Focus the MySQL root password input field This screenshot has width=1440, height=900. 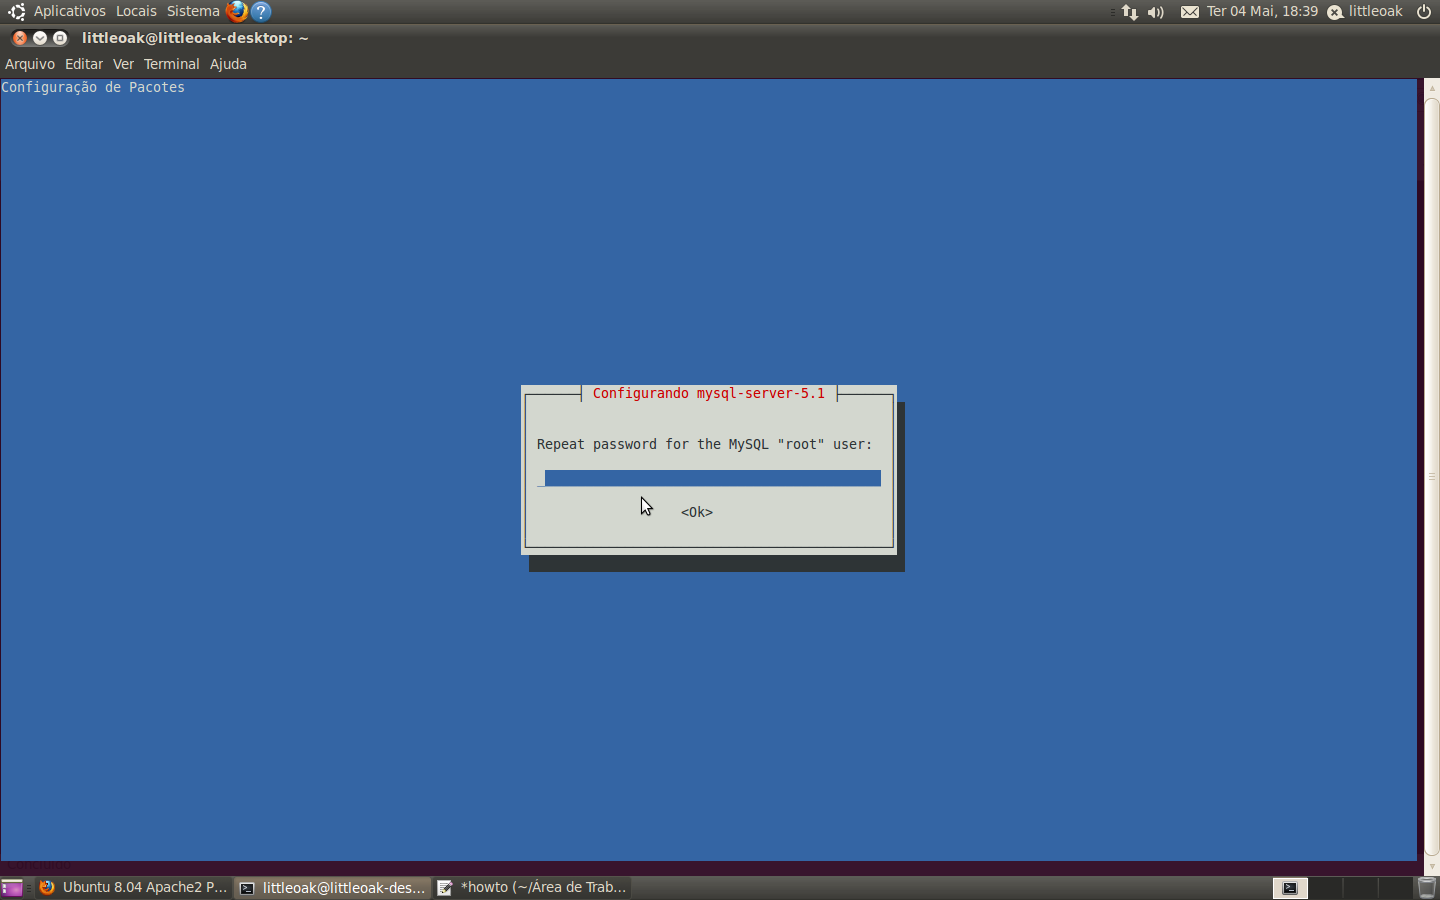pos(709,478)
